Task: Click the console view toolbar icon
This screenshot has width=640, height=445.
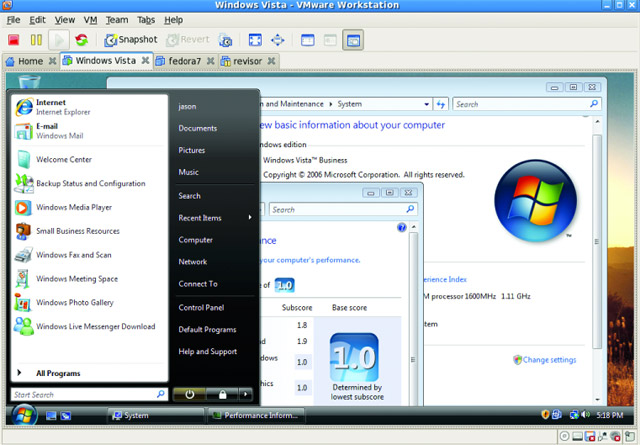Action: point(353,40)
